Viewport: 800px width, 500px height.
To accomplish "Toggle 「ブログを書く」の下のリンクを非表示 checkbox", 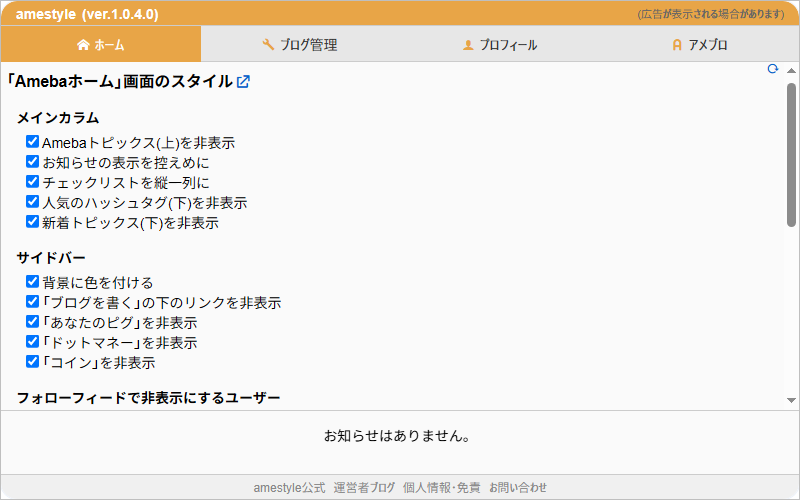I will click(x=32, y=302).
